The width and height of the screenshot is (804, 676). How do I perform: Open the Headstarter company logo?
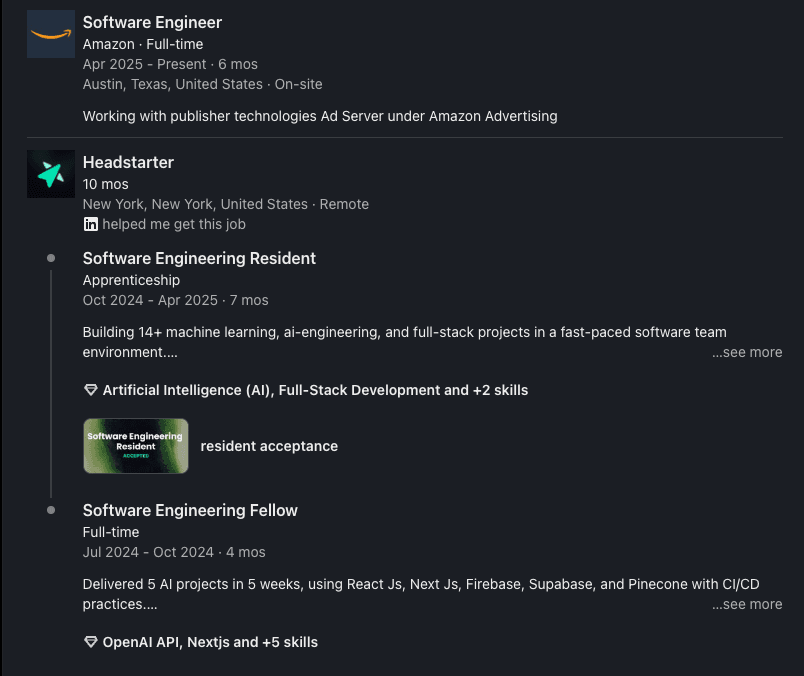point(51,174)
